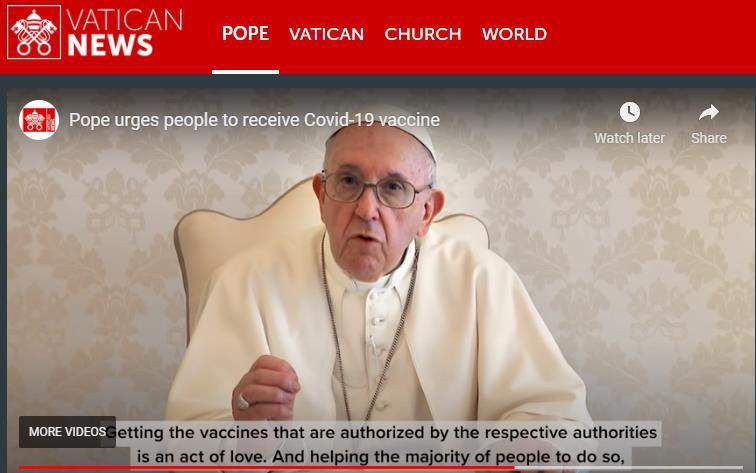Click the second subtitle line
This screenshot has height=473, width=756.
(x=381, y=456)
